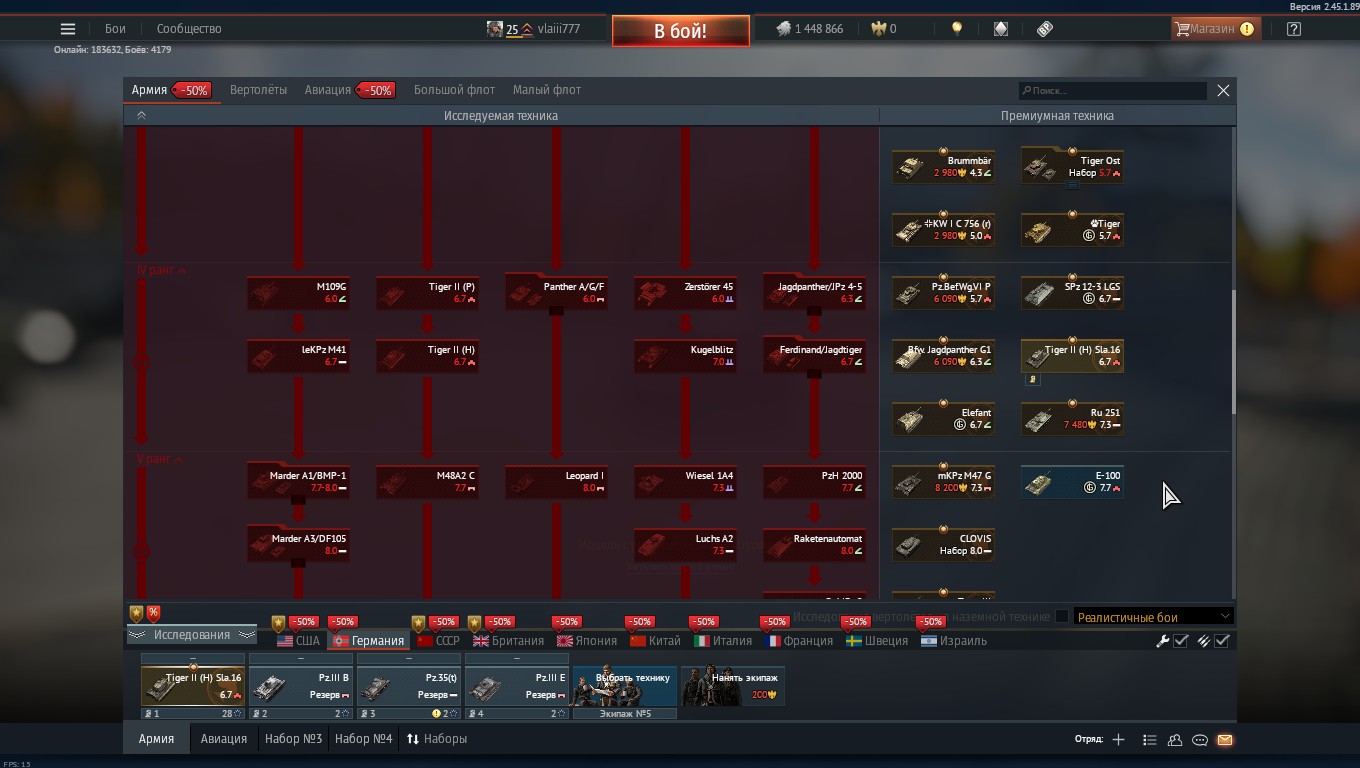Enable helicopter research on ground vehicles checkbox

click(1062, 617)
